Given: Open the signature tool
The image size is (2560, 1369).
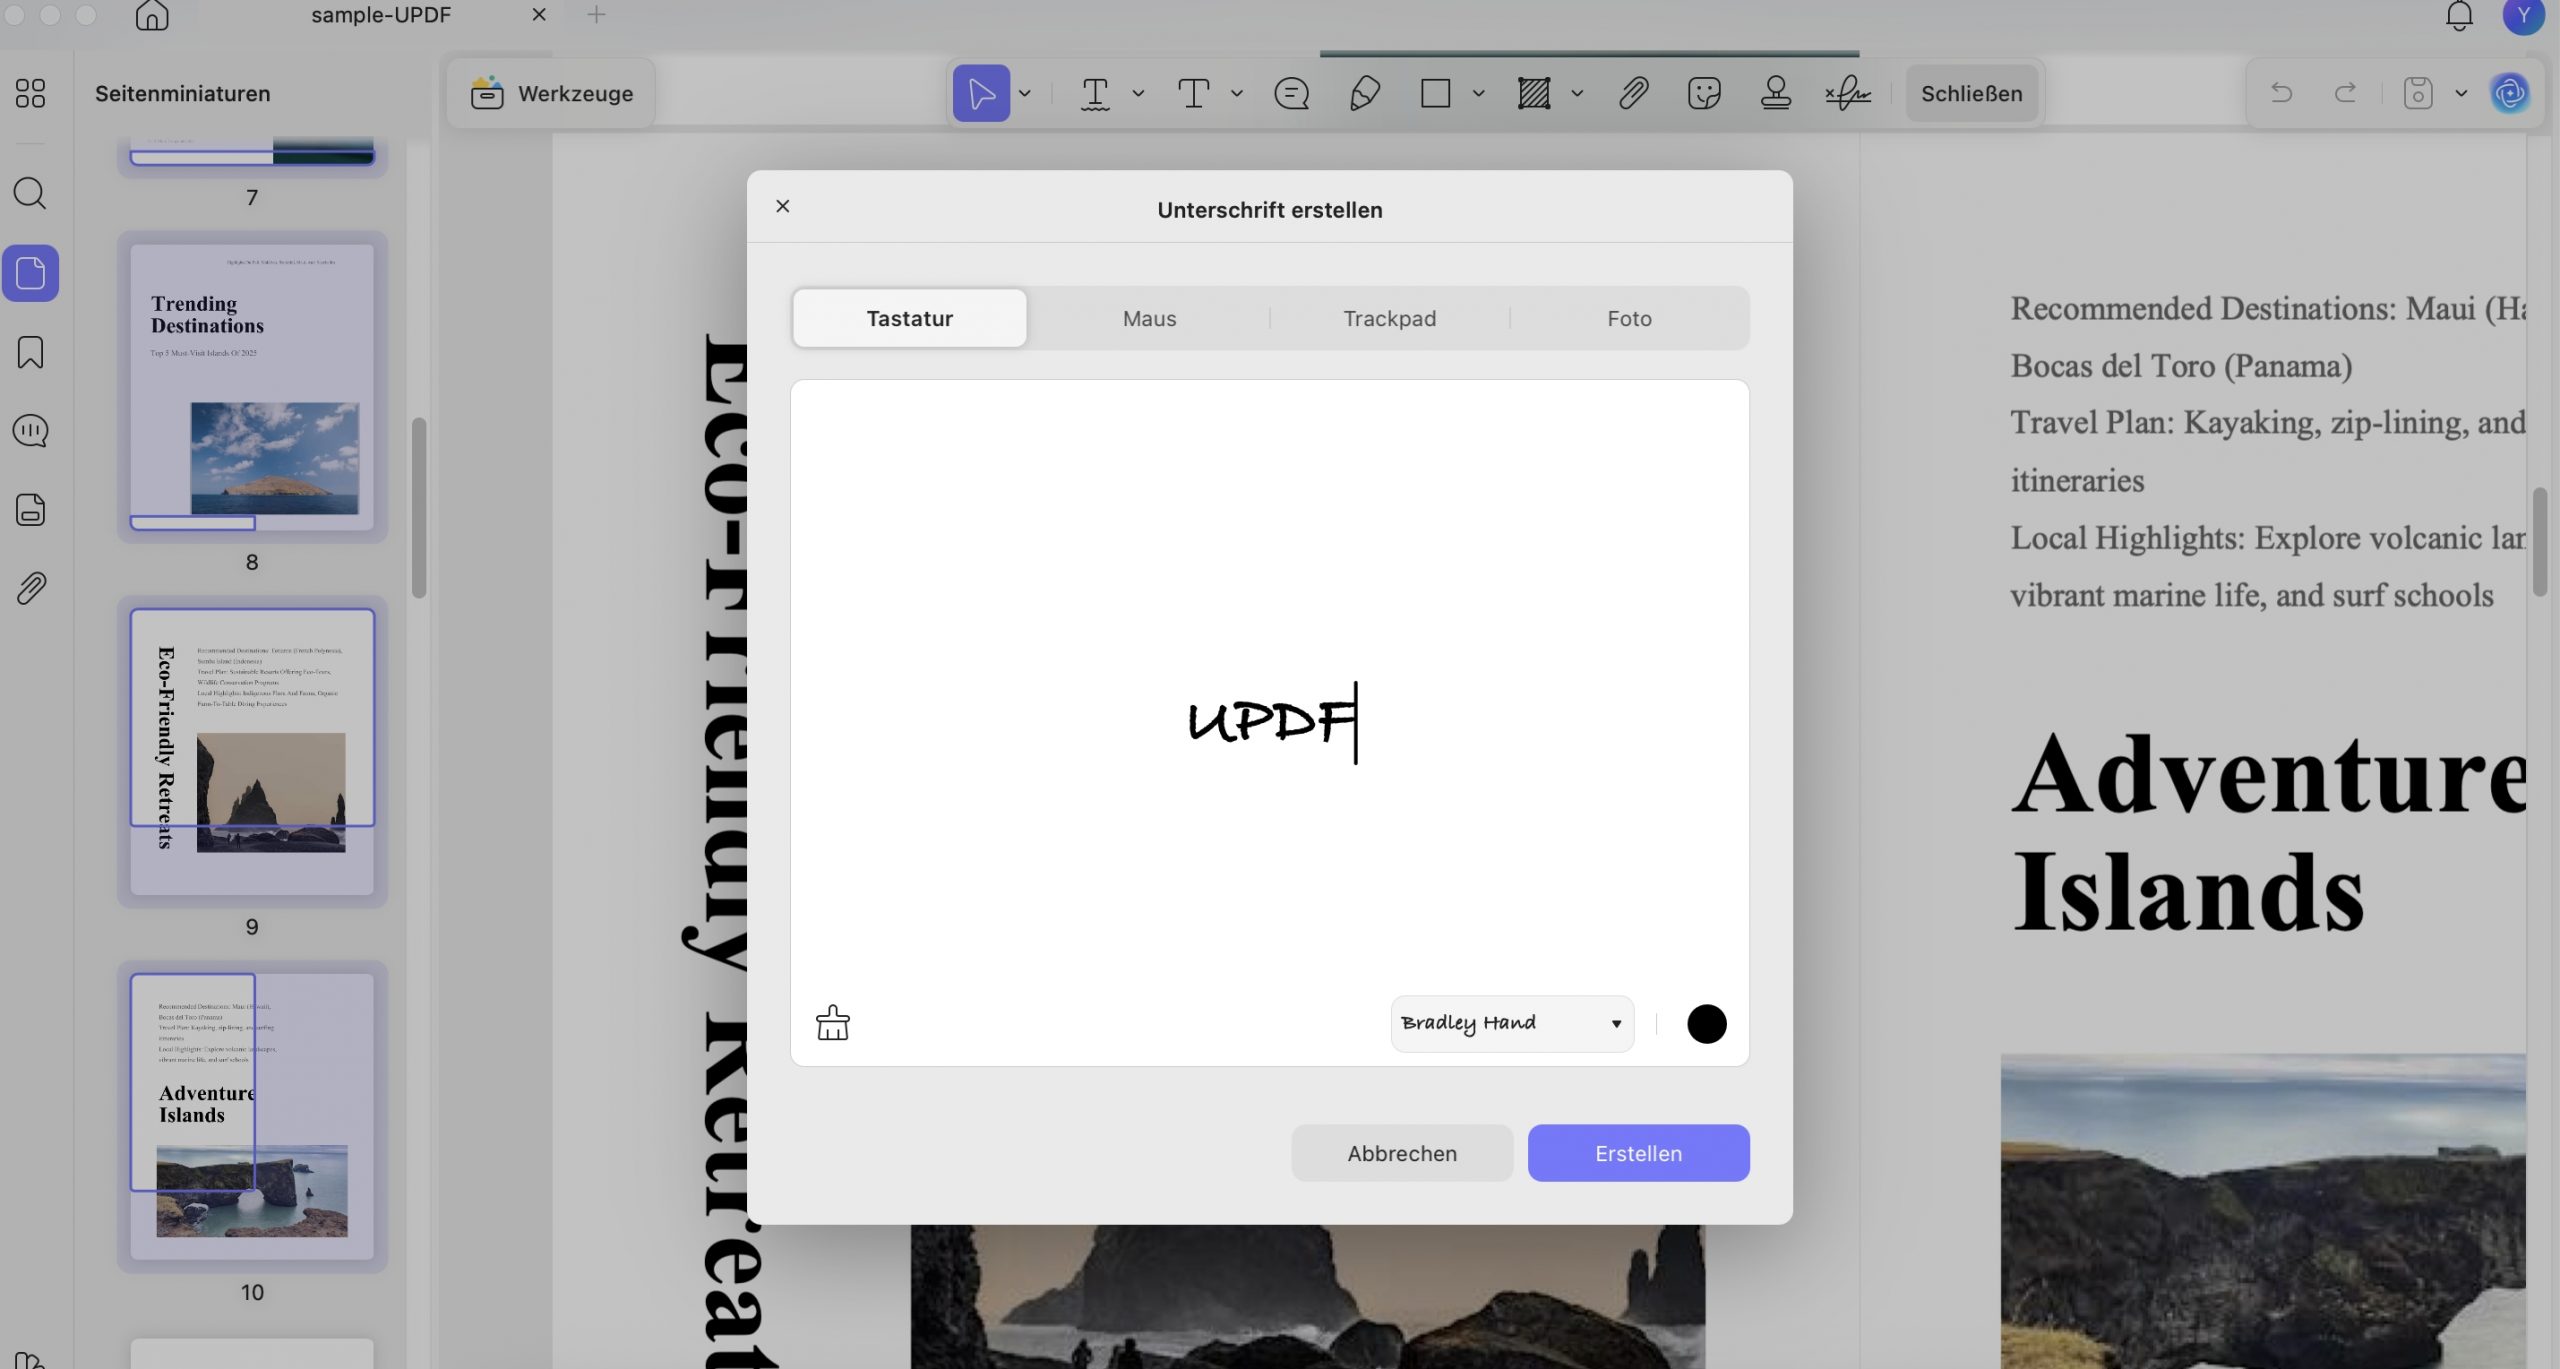Looking at the screenshot, I should pyautogui.click(x=1848, y=93).
